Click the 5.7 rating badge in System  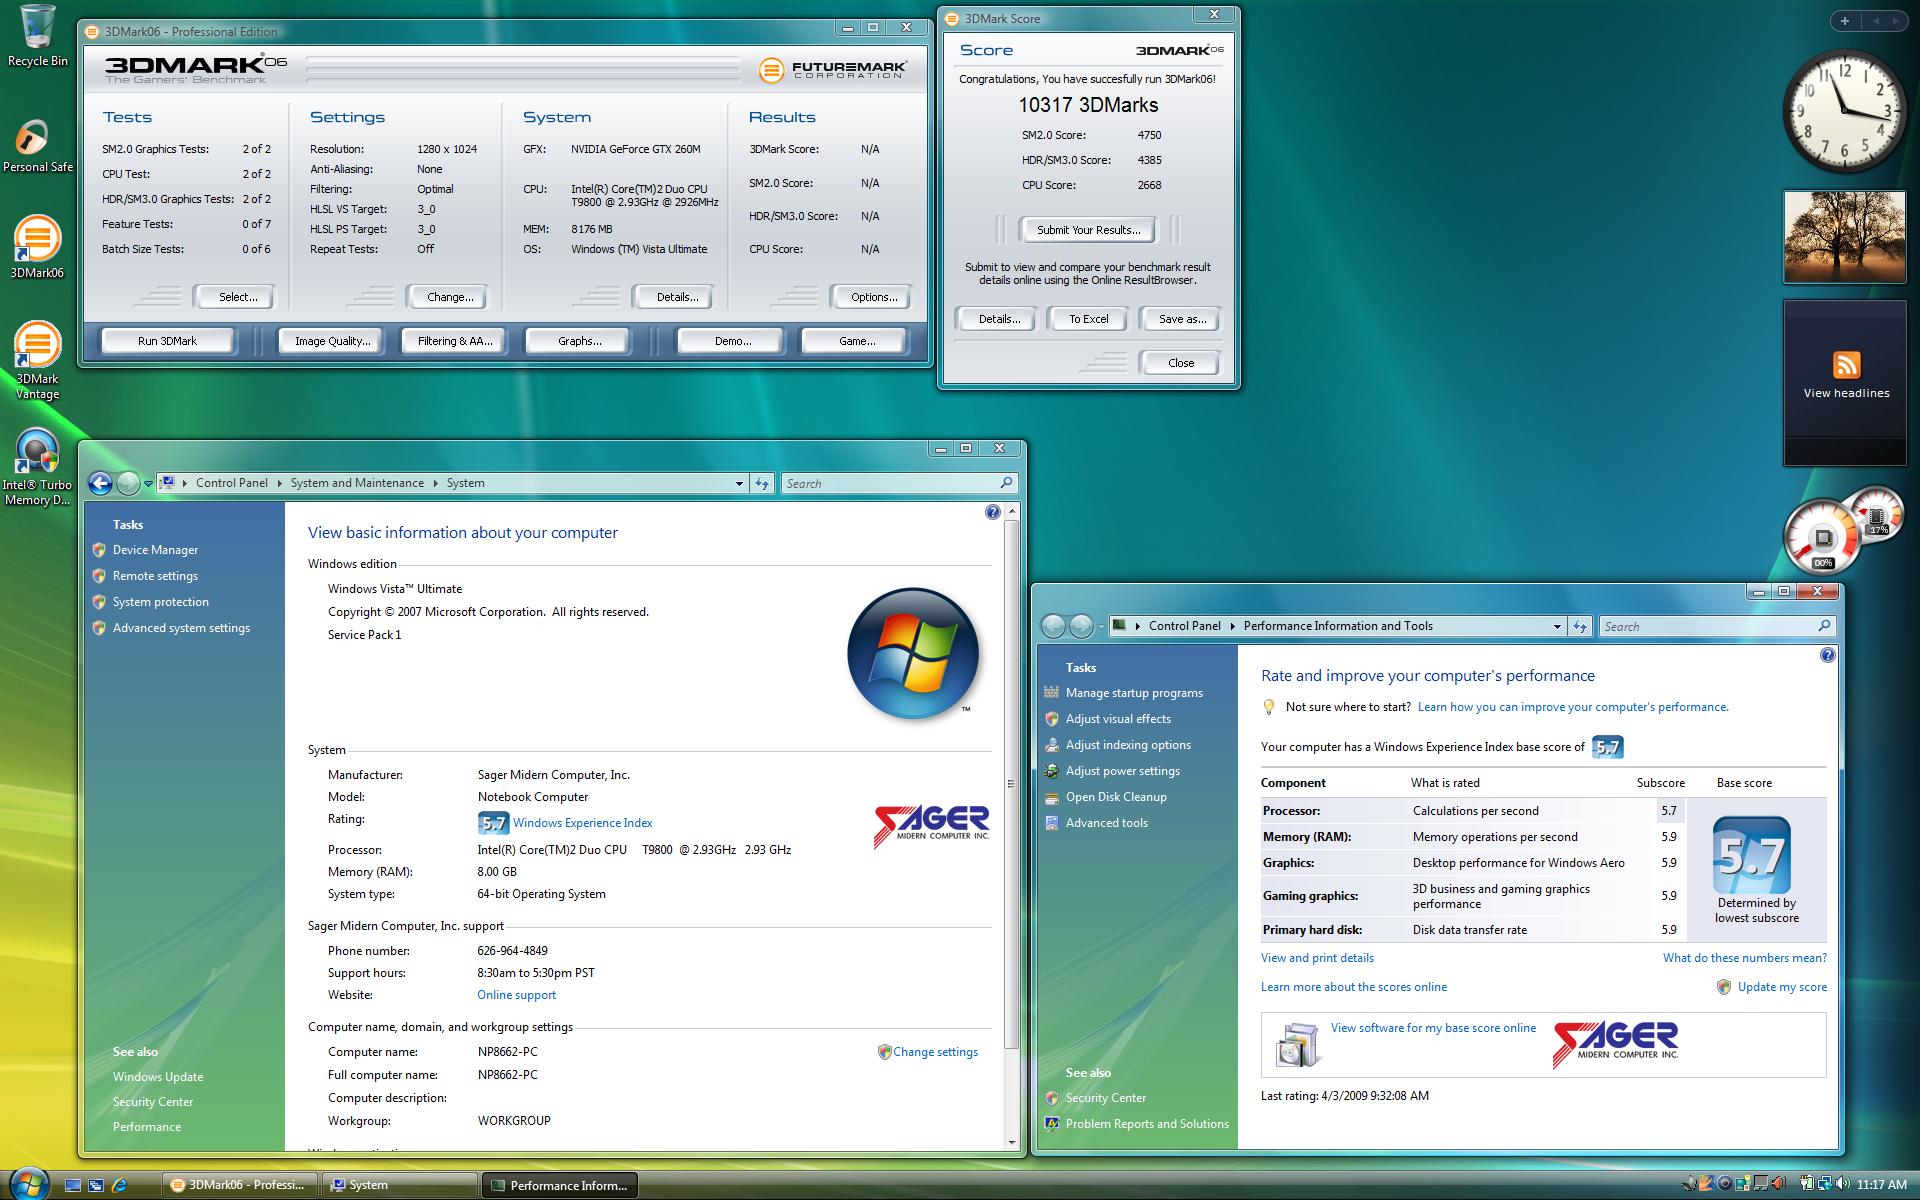[493, 823]
